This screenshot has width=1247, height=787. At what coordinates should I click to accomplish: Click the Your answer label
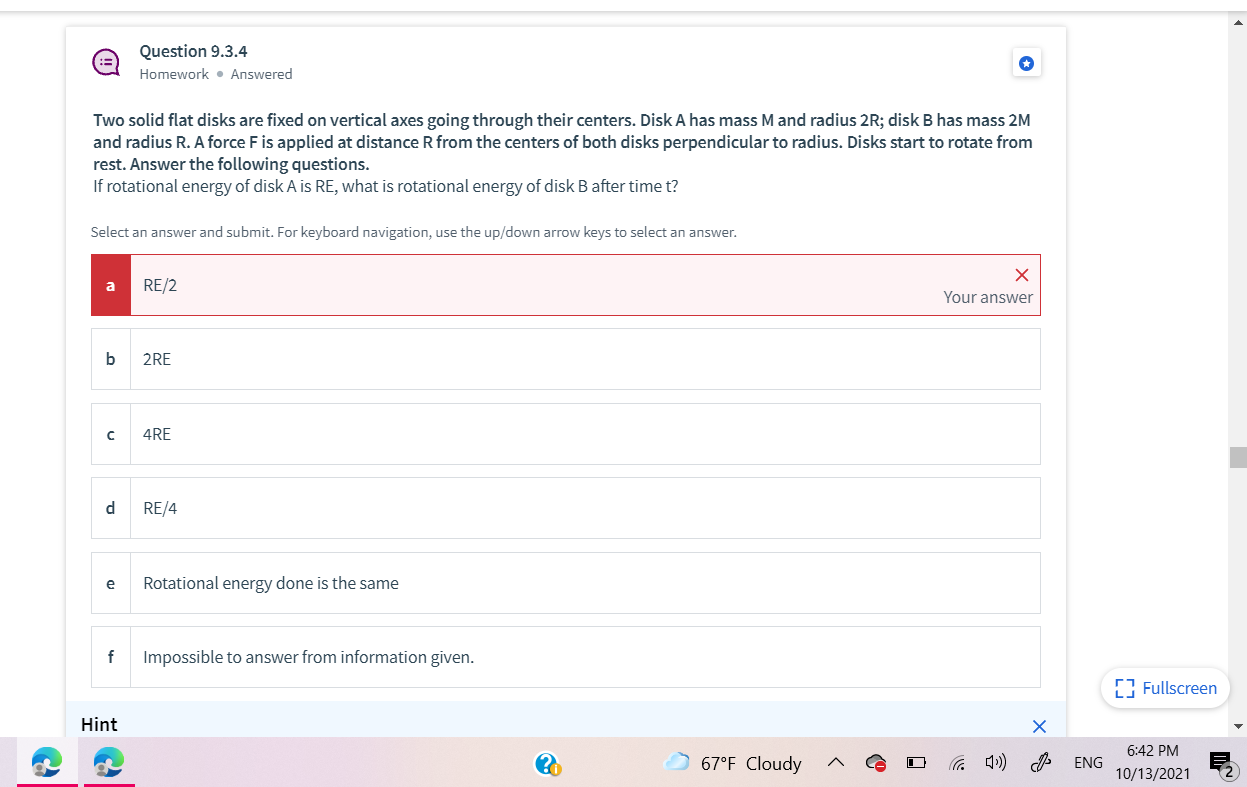click(988, 297)
